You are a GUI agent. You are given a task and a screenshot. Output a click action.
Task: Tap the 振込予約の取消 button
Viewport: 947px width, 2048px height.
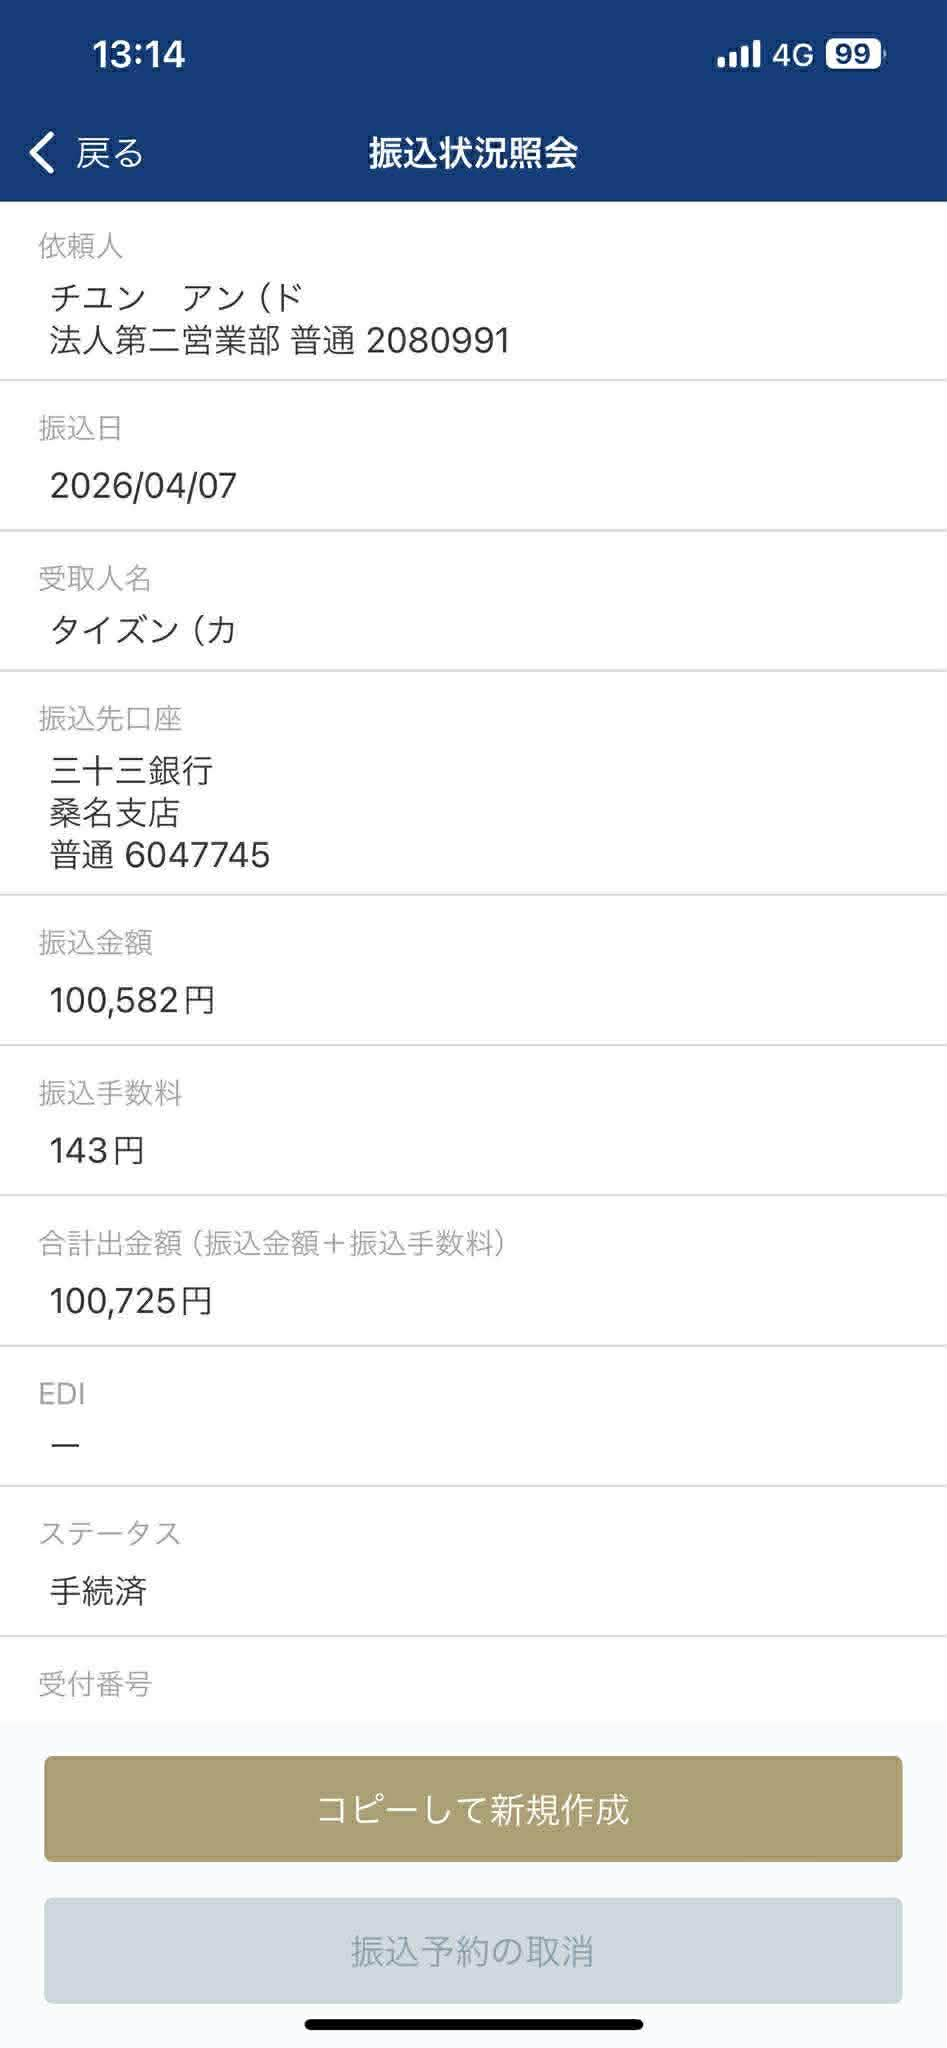473,1950
